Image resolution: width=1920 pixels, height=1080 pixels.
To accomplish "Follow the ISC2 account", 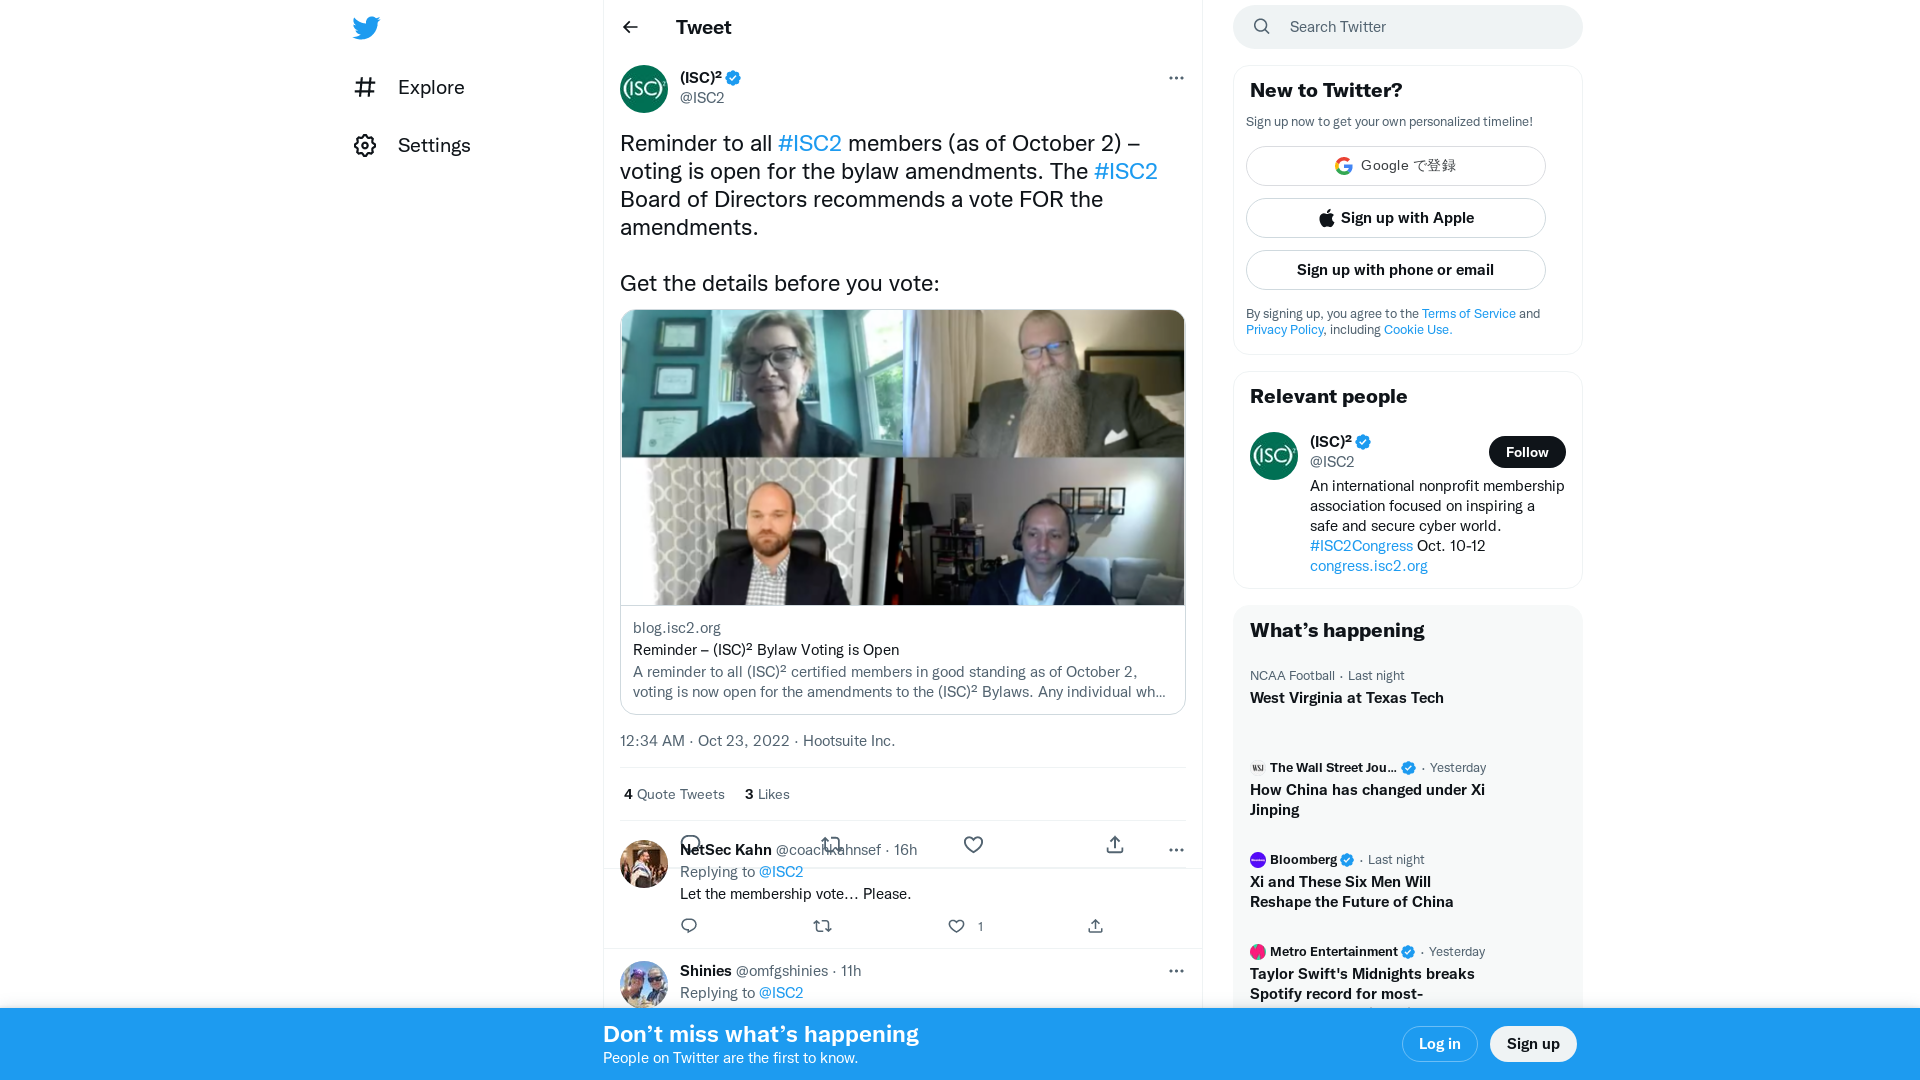I will (1527, 452).
